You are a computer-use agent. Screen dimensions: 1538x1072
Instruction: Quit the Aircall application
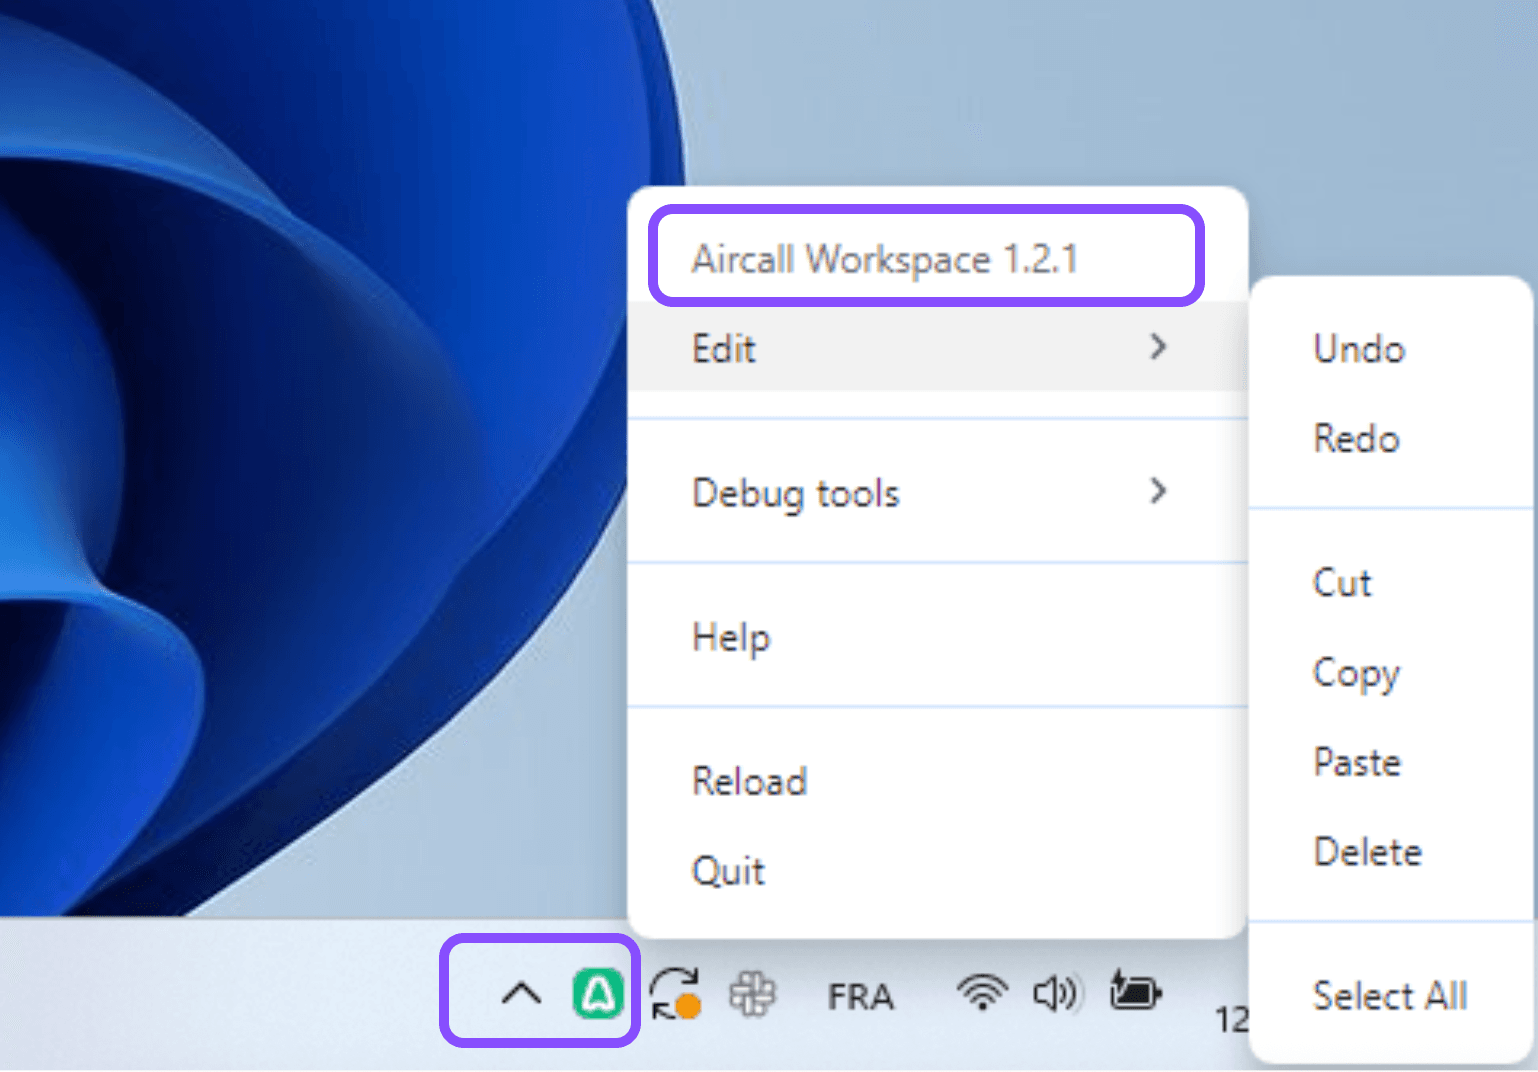coord(728,870)
